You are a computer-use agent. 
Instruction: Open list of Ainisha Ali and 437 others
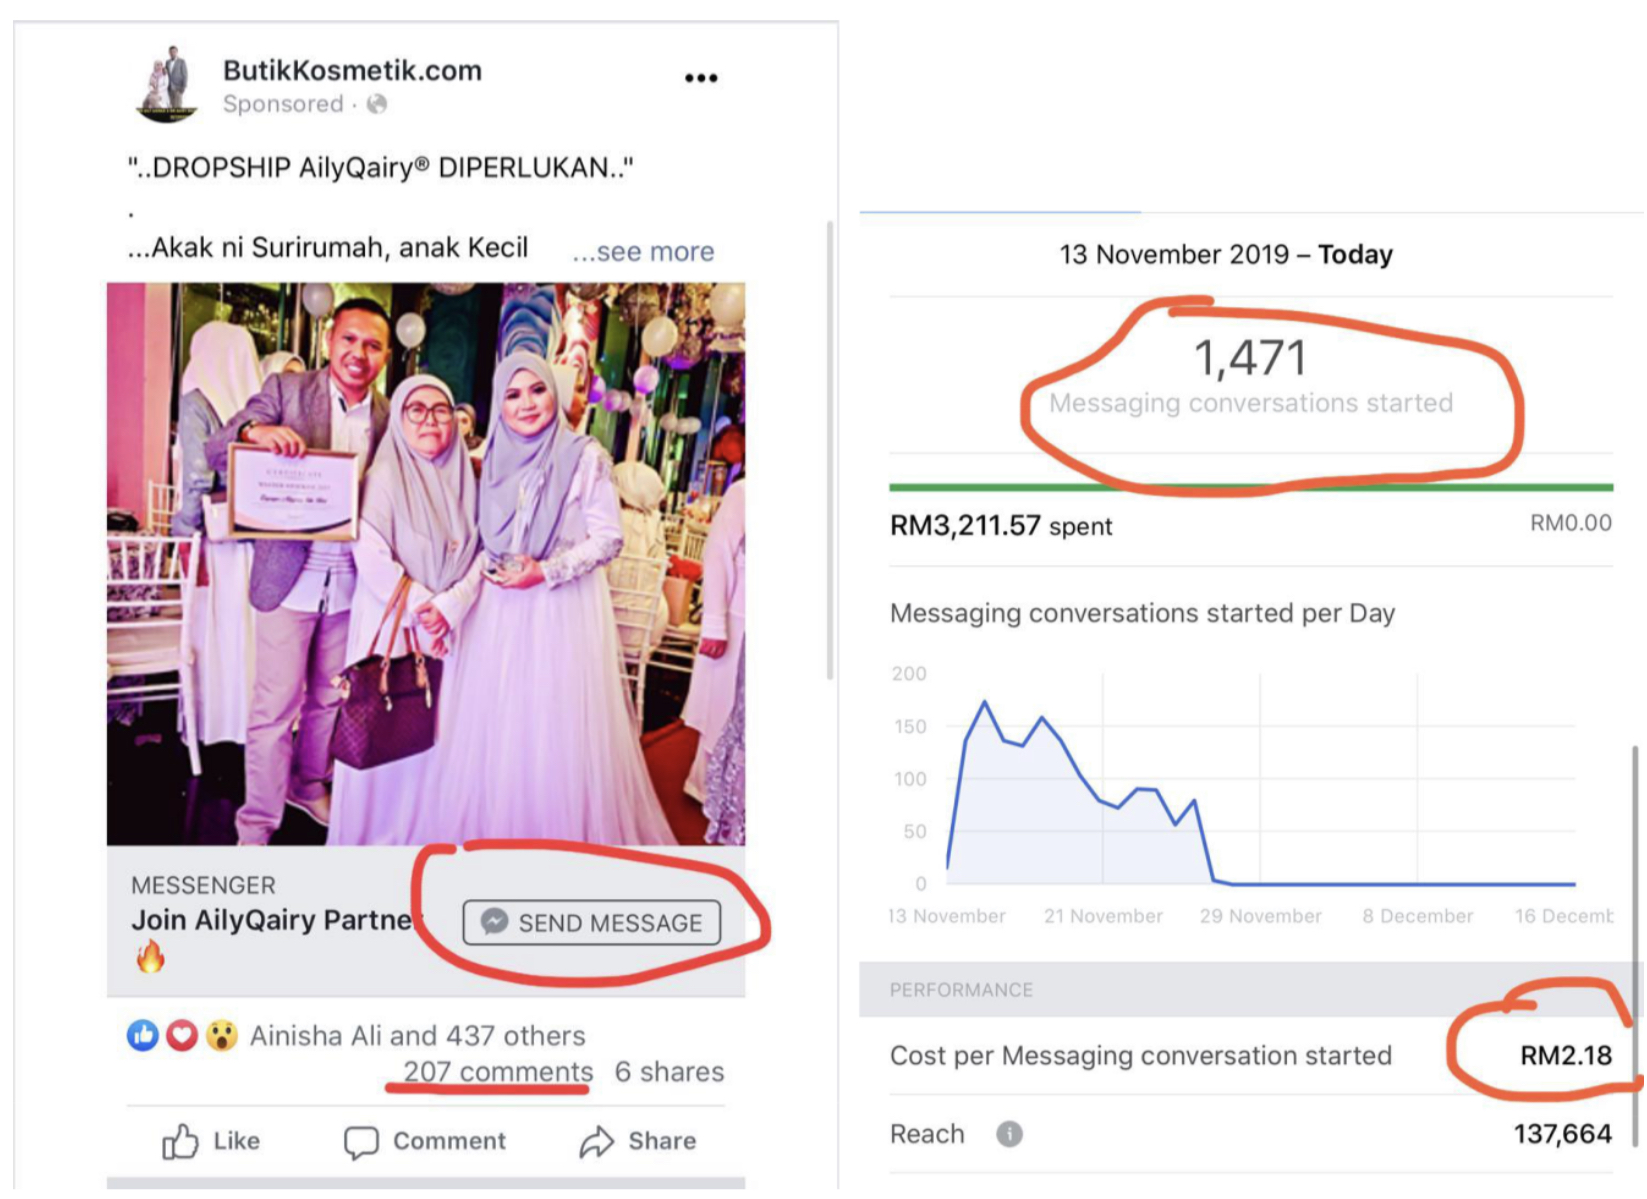[417, 1036]
